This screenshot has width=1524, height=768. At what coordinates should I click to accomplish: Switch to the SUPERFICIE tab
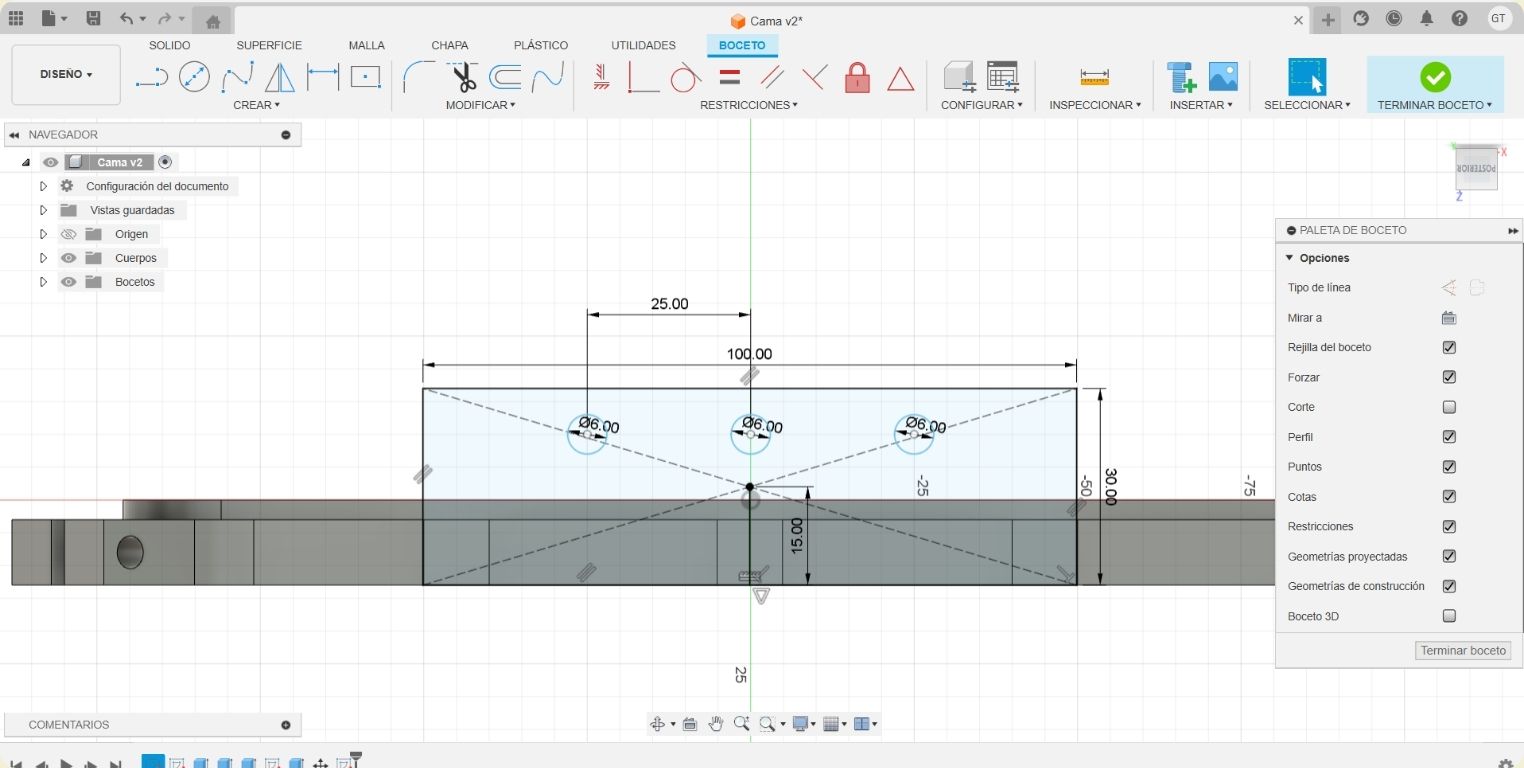(269, 45)
